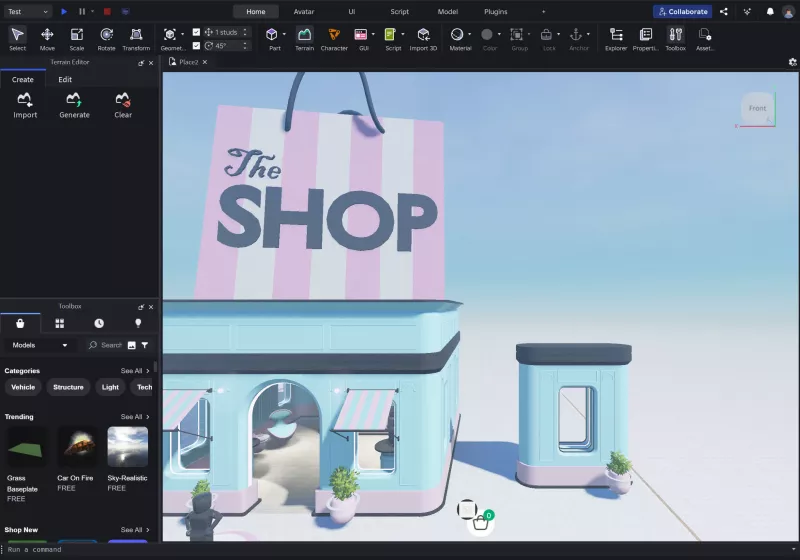
Task: Activate the Rotate tool
Action: [106, 38]
